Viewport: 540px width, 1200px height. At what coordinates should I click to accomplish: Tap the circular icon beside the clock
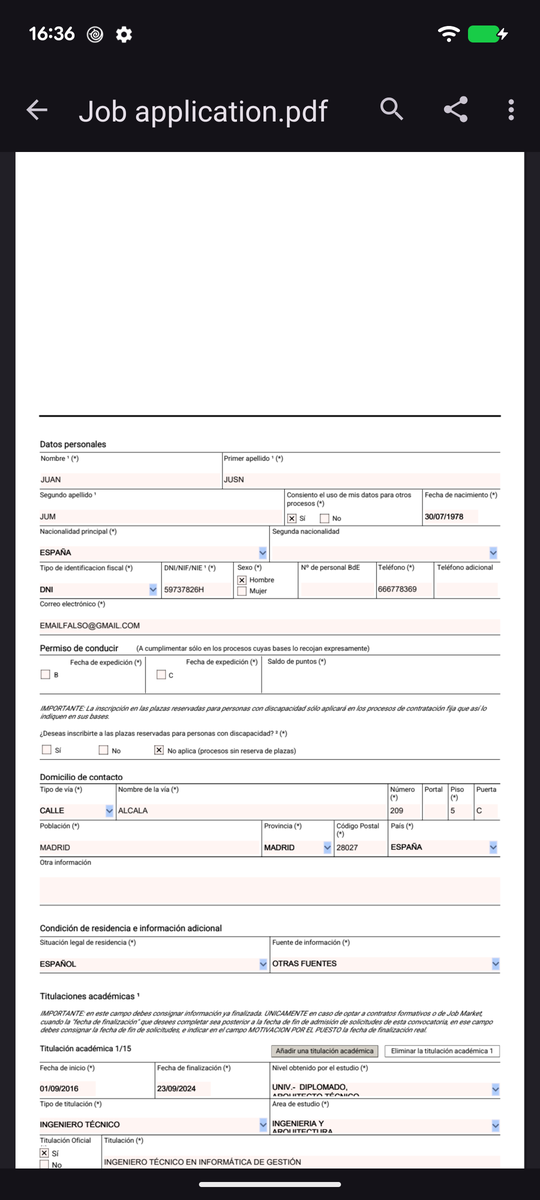click(x=95, y=34)
